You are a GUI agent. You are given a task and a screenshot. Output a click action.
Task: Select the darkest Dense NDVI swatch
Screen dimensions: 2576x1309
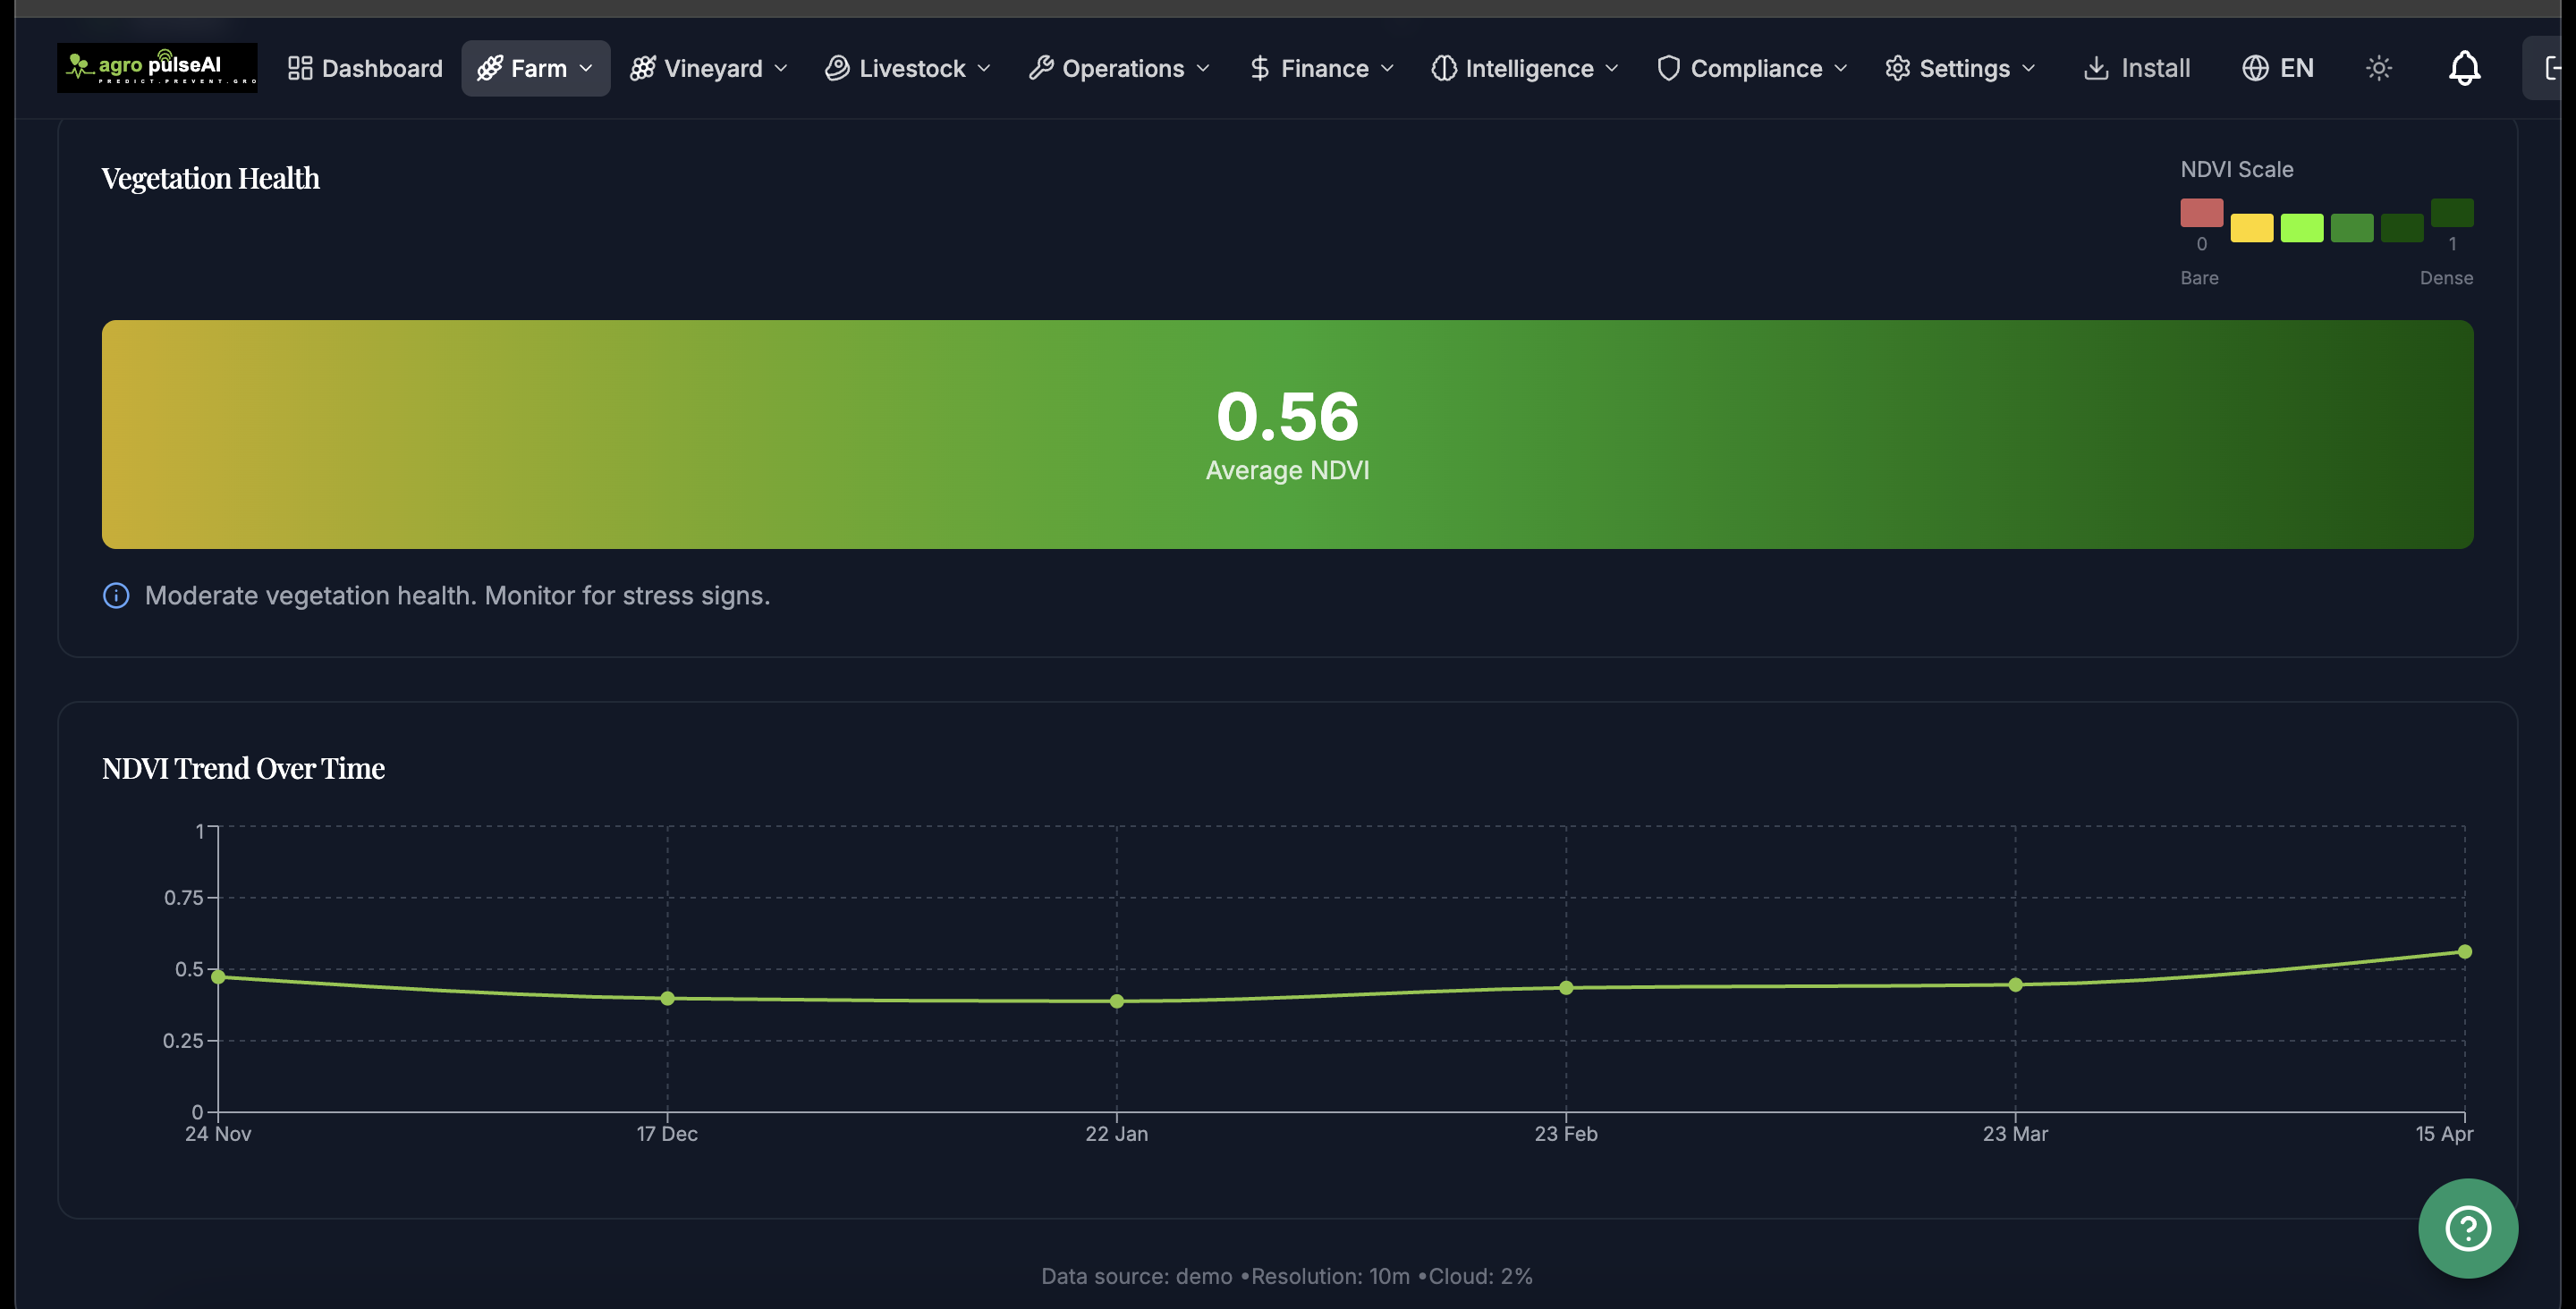coord(2451,213)
